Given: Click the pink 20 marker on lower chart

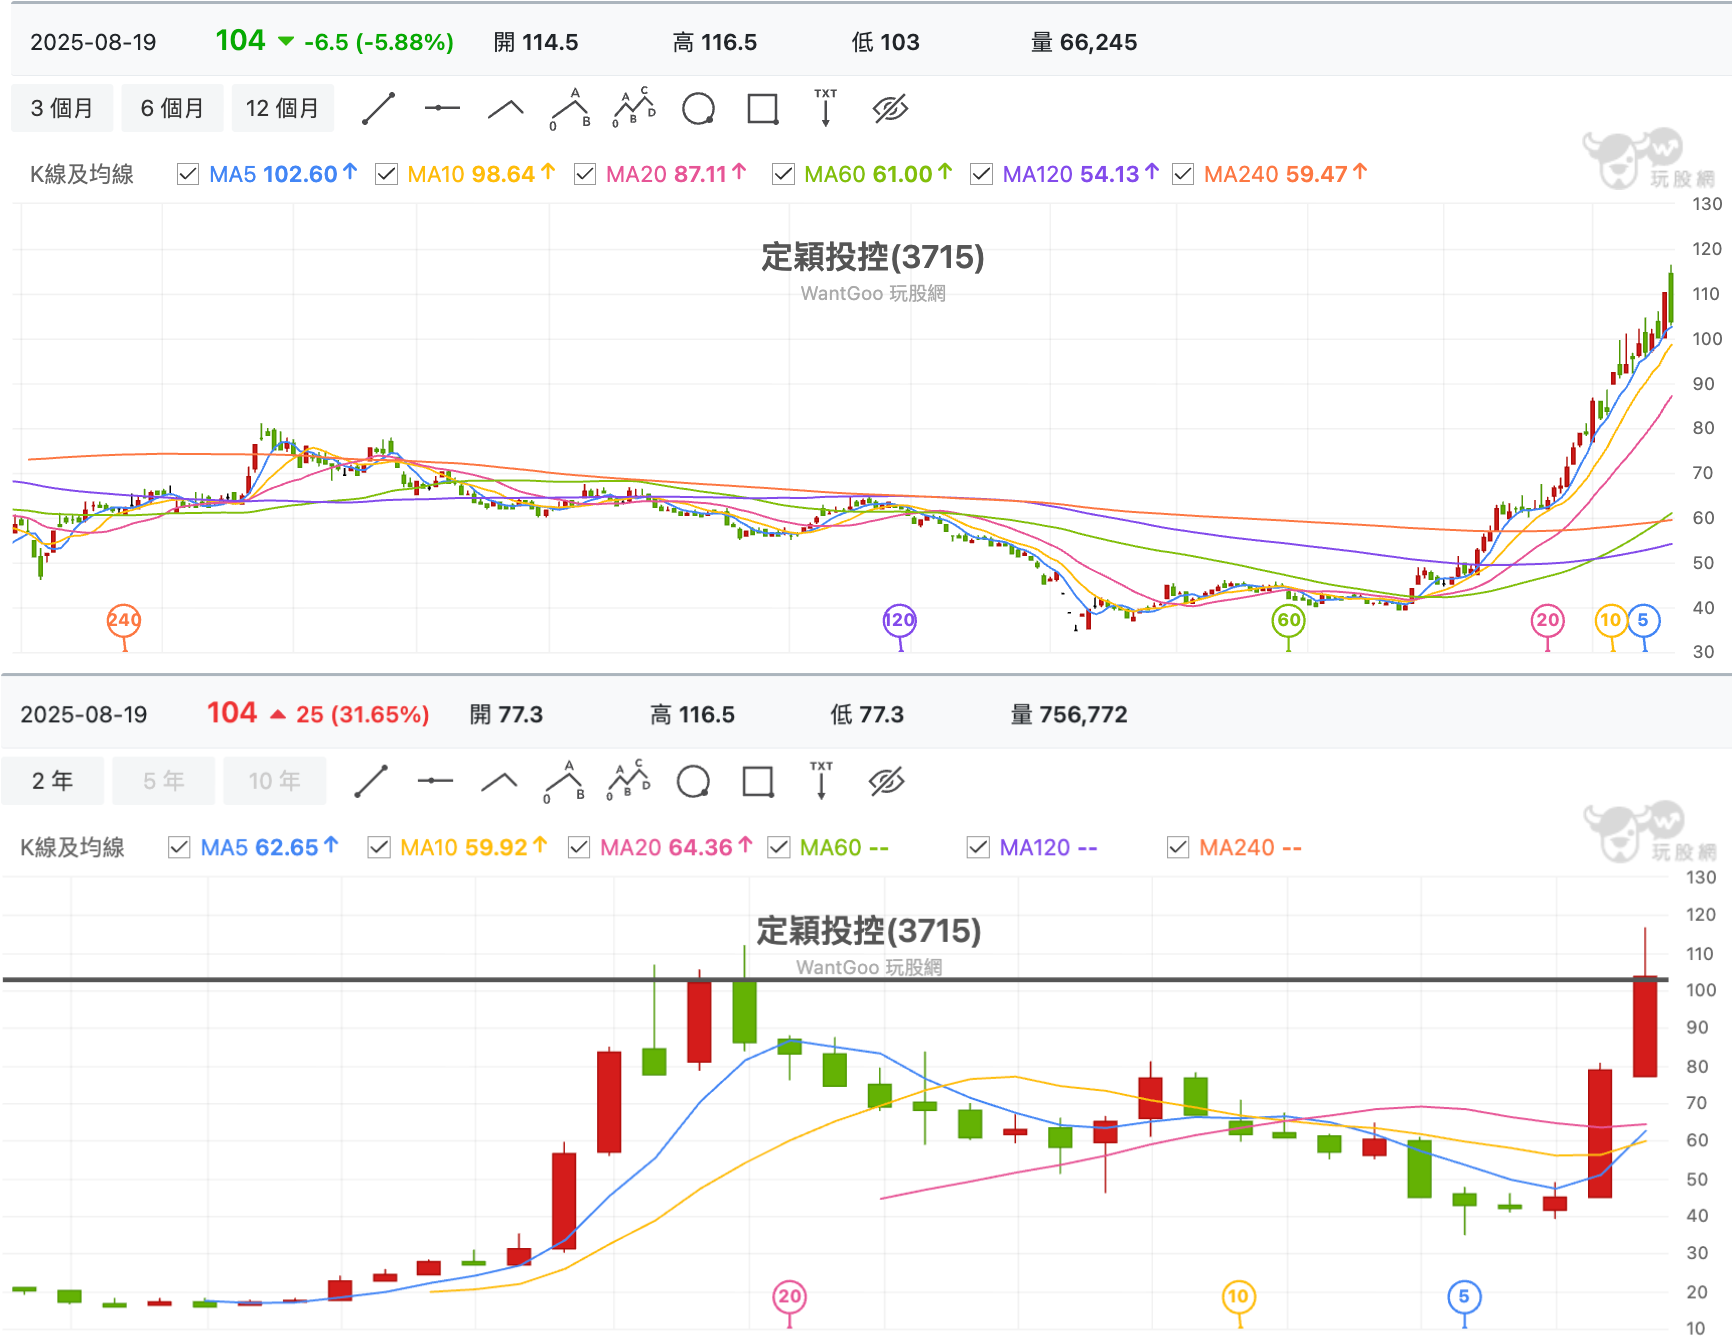Looking at the screenshot, I should (790, 1297).
